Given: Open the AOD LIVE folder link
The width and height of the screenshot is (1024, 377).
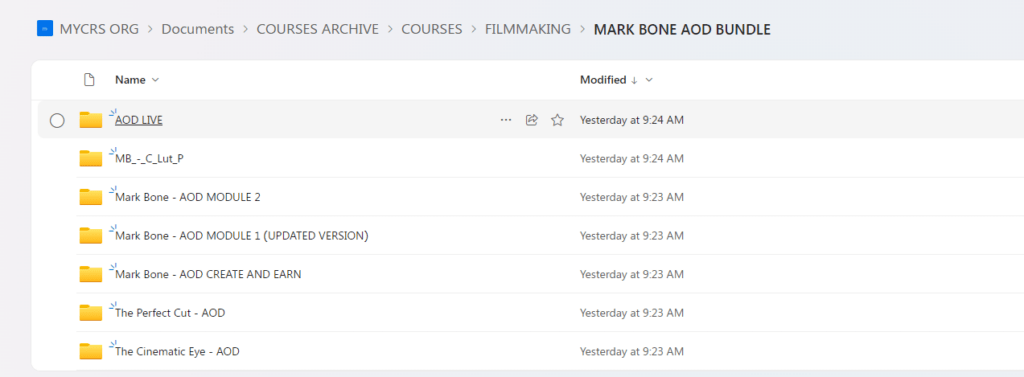Looking at the screenshot, I should pos(138,120).
